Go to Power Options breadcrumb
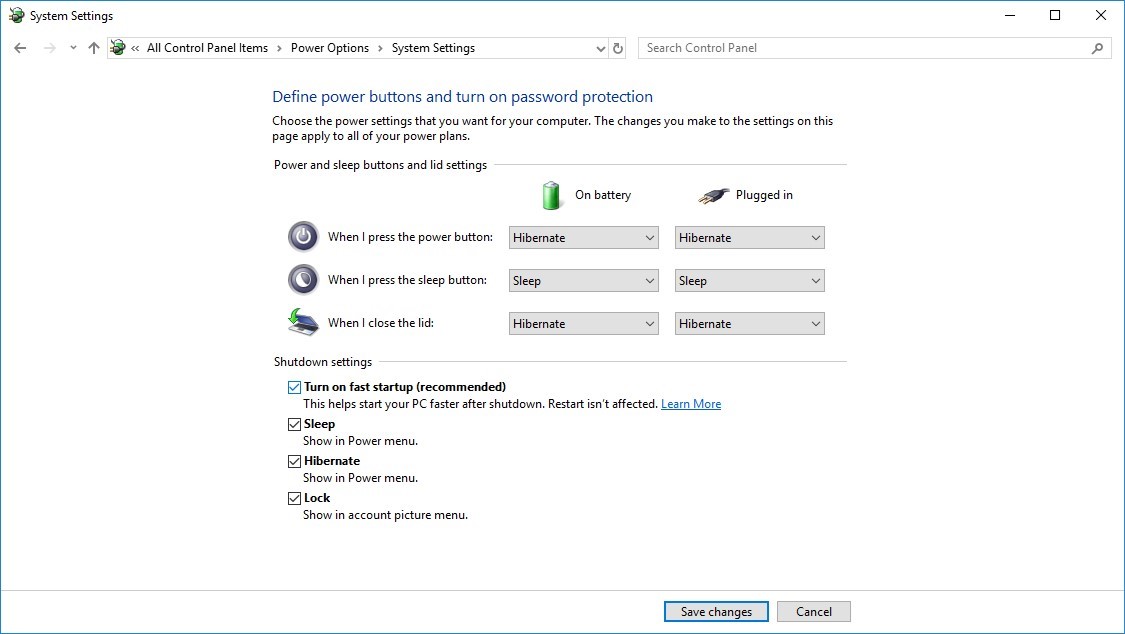 [330, 48]
